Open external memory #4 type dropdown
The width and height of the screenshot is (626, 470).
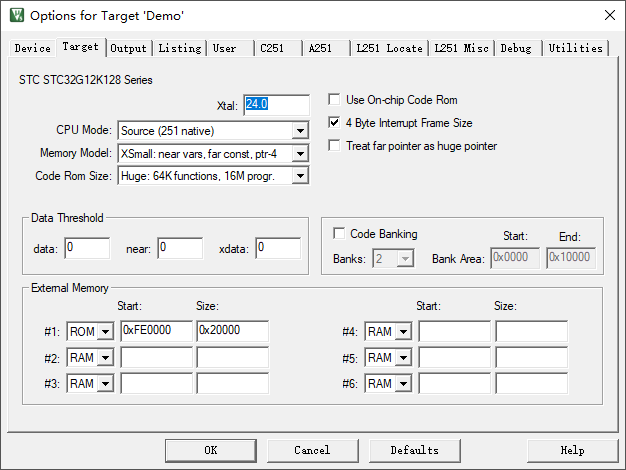pos(404,332)
